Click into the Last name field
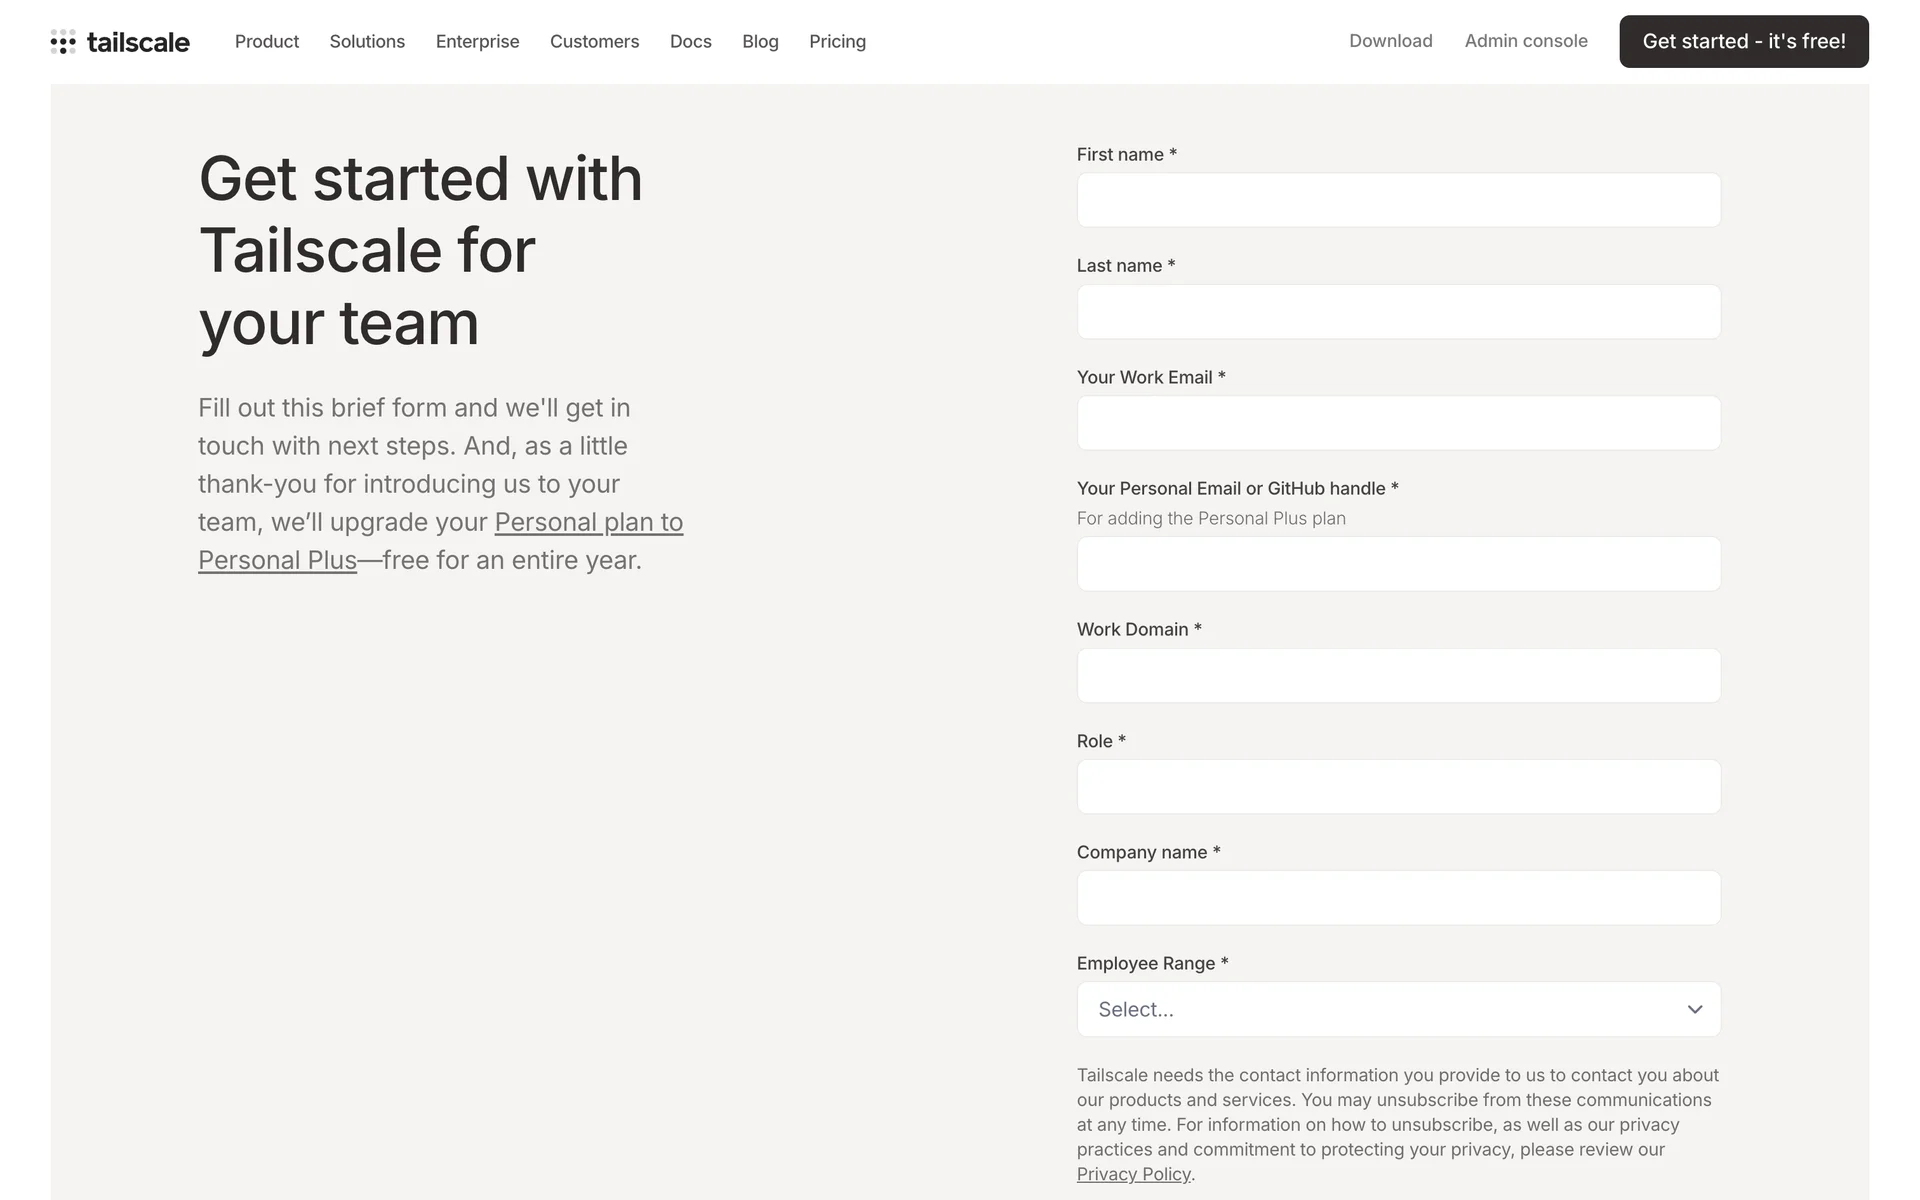This screenshot has height=1200, width=1920. click(1398, 312)
